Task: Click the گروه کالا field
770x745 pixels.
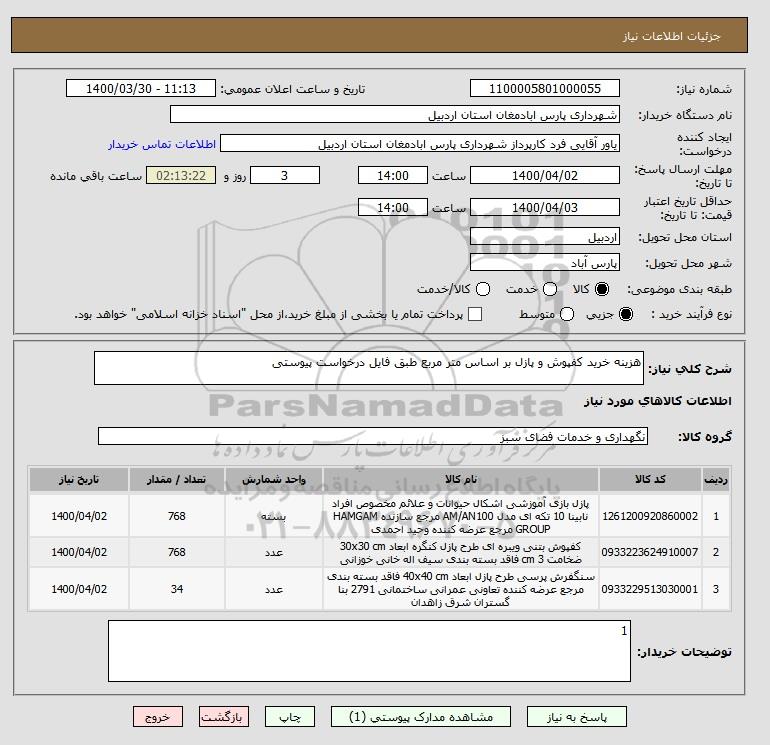Action: 373,436
